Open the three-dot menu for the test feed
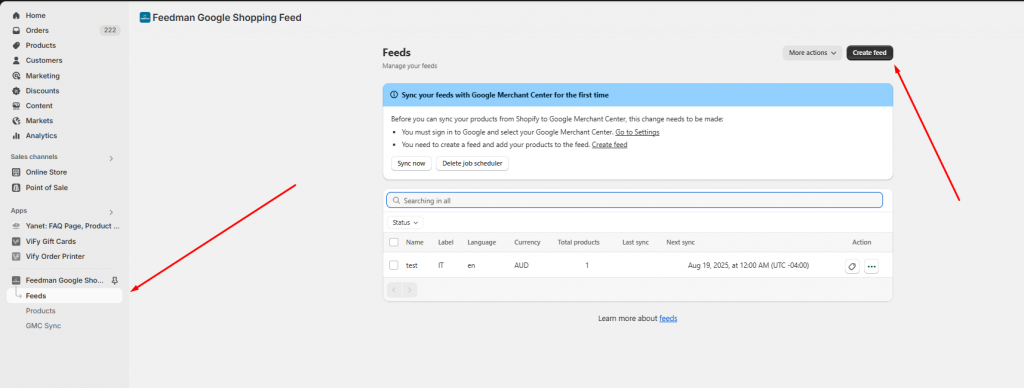 click(871, 267)
